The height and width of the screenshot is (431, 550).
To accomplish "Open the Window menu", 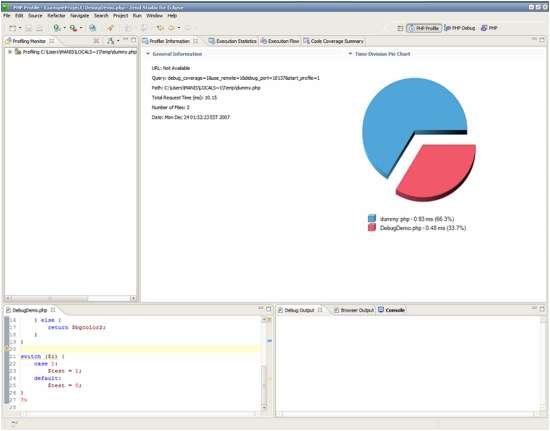I will [x=154, y=16].
